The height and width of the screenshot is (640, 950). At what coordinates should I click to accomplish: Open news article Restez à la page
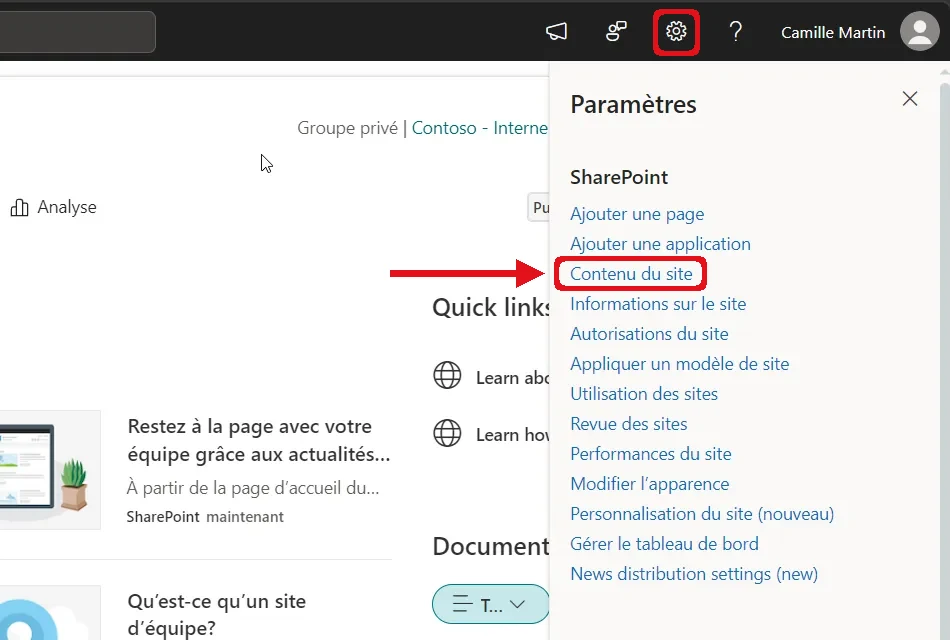point(259,440)
